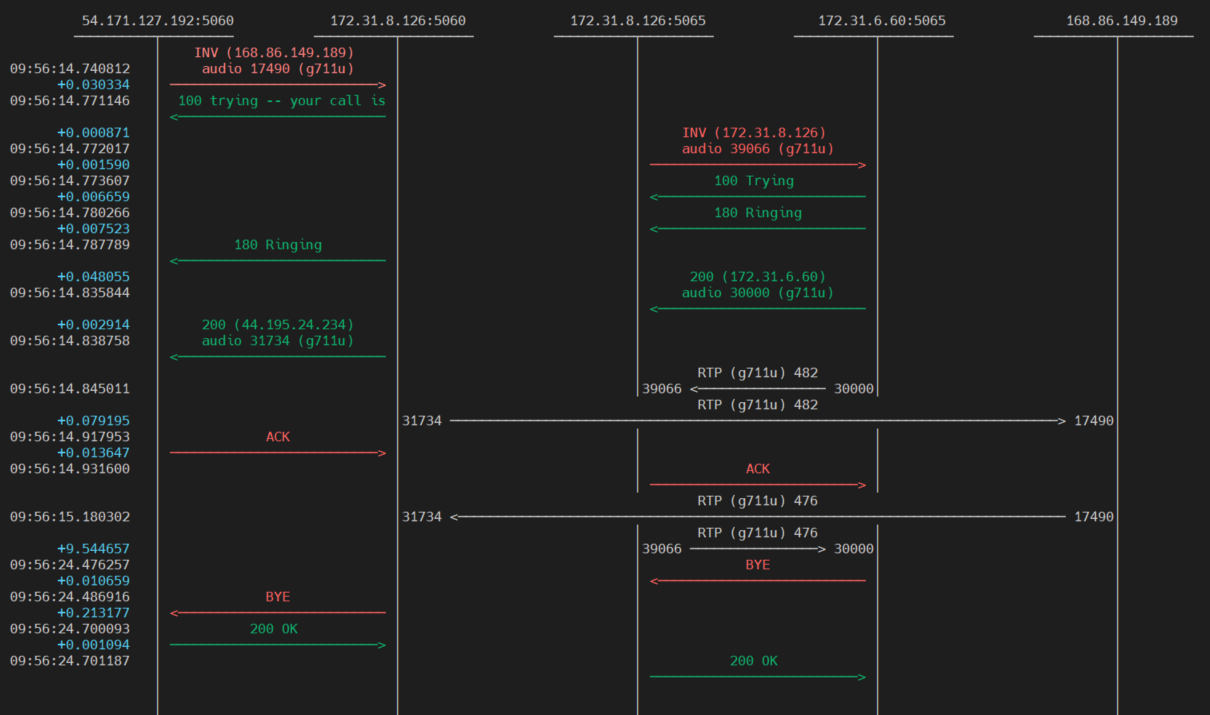This screenshot has width=1210, height=715.
Task: Select the 200 OK at 09:56:24.700093
Action: (x=274, y=628)
